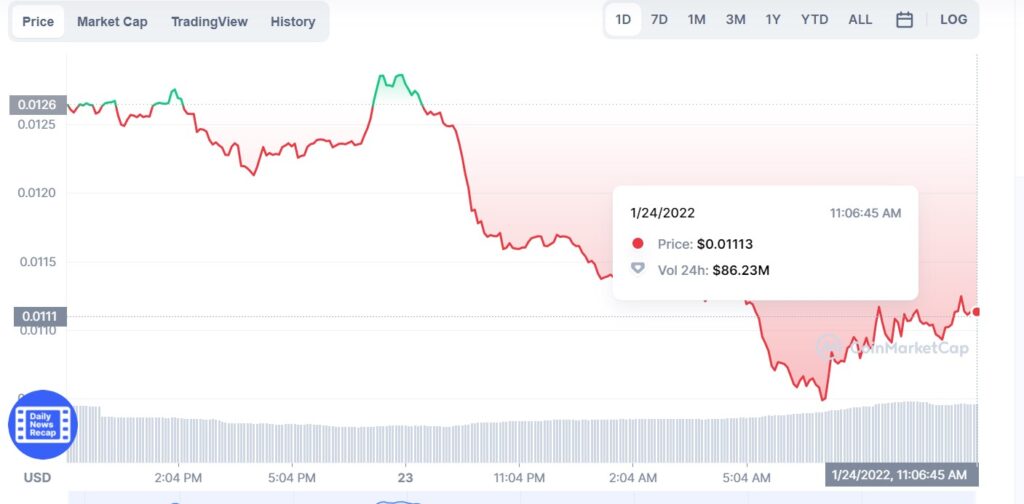This screenshot has height=504, width=1024.
Task: Open the calendar date range picker
Action: pos(904,20)
